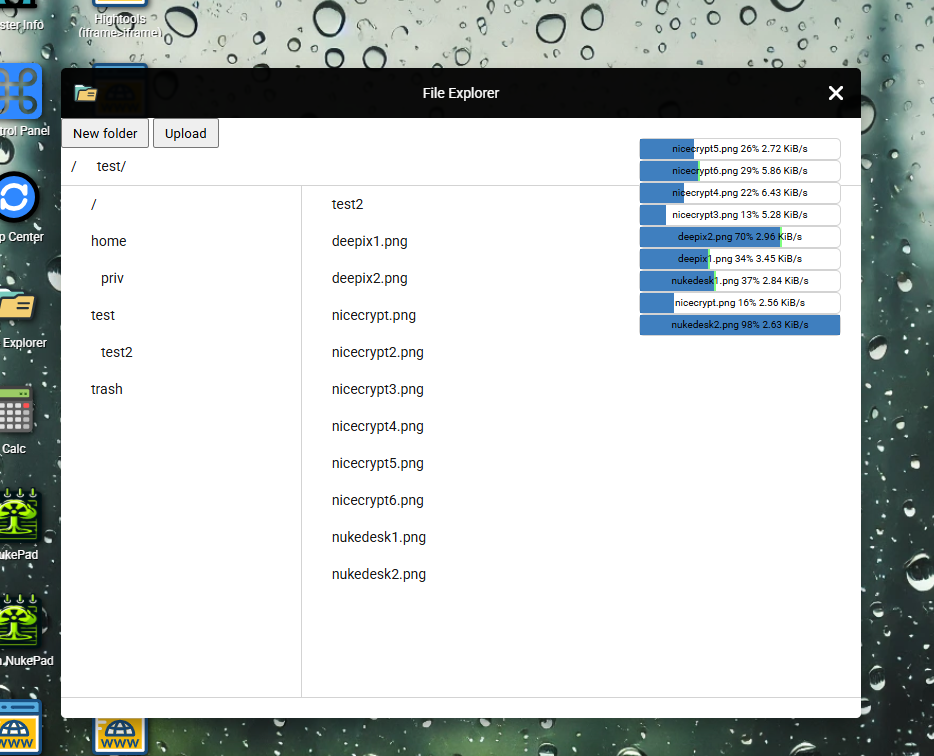Select the deepix1.png file
The height and width of the screenshot is (756, 934).
pyautogui.click(x=369, y=241)
